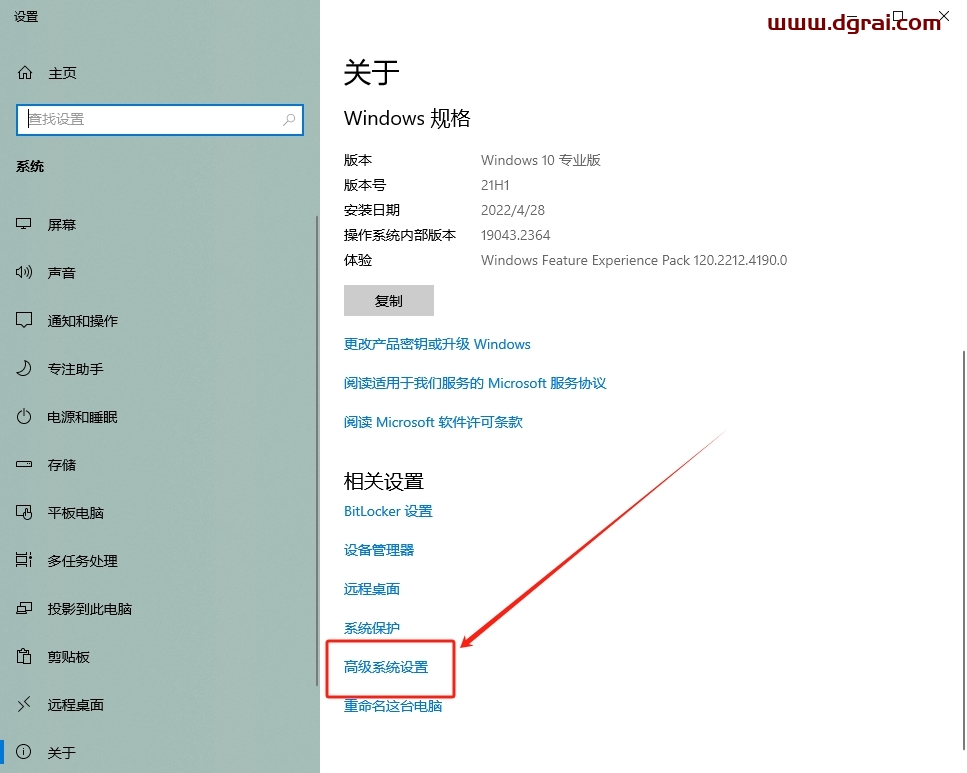Viewport: 967px width, 773px height.
Task: Click the search magnifier icon
Action: tap(289, 119)
